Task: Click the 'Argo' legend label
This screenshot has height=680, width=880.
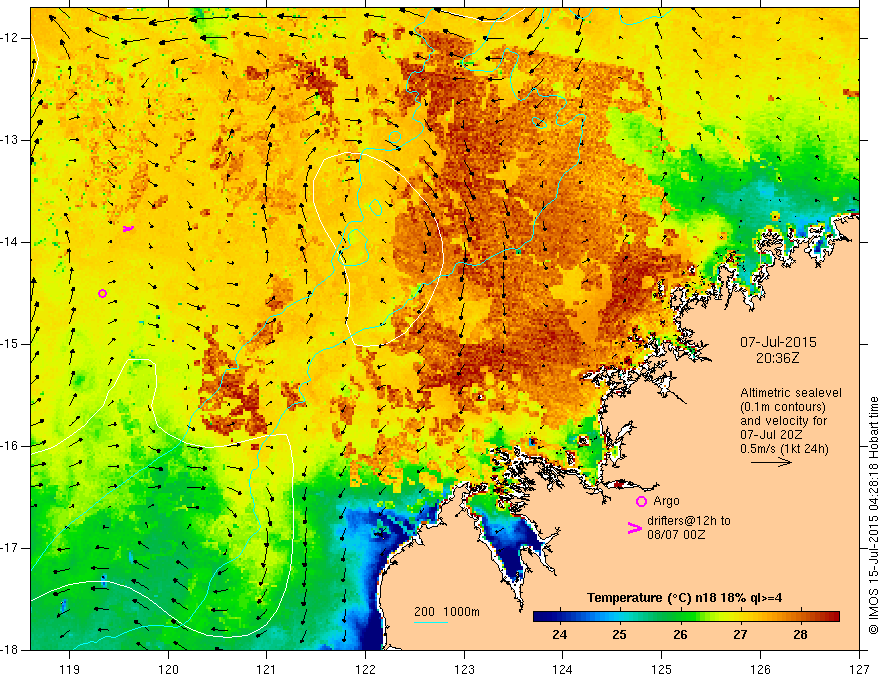Action: [x=666, y=501]
